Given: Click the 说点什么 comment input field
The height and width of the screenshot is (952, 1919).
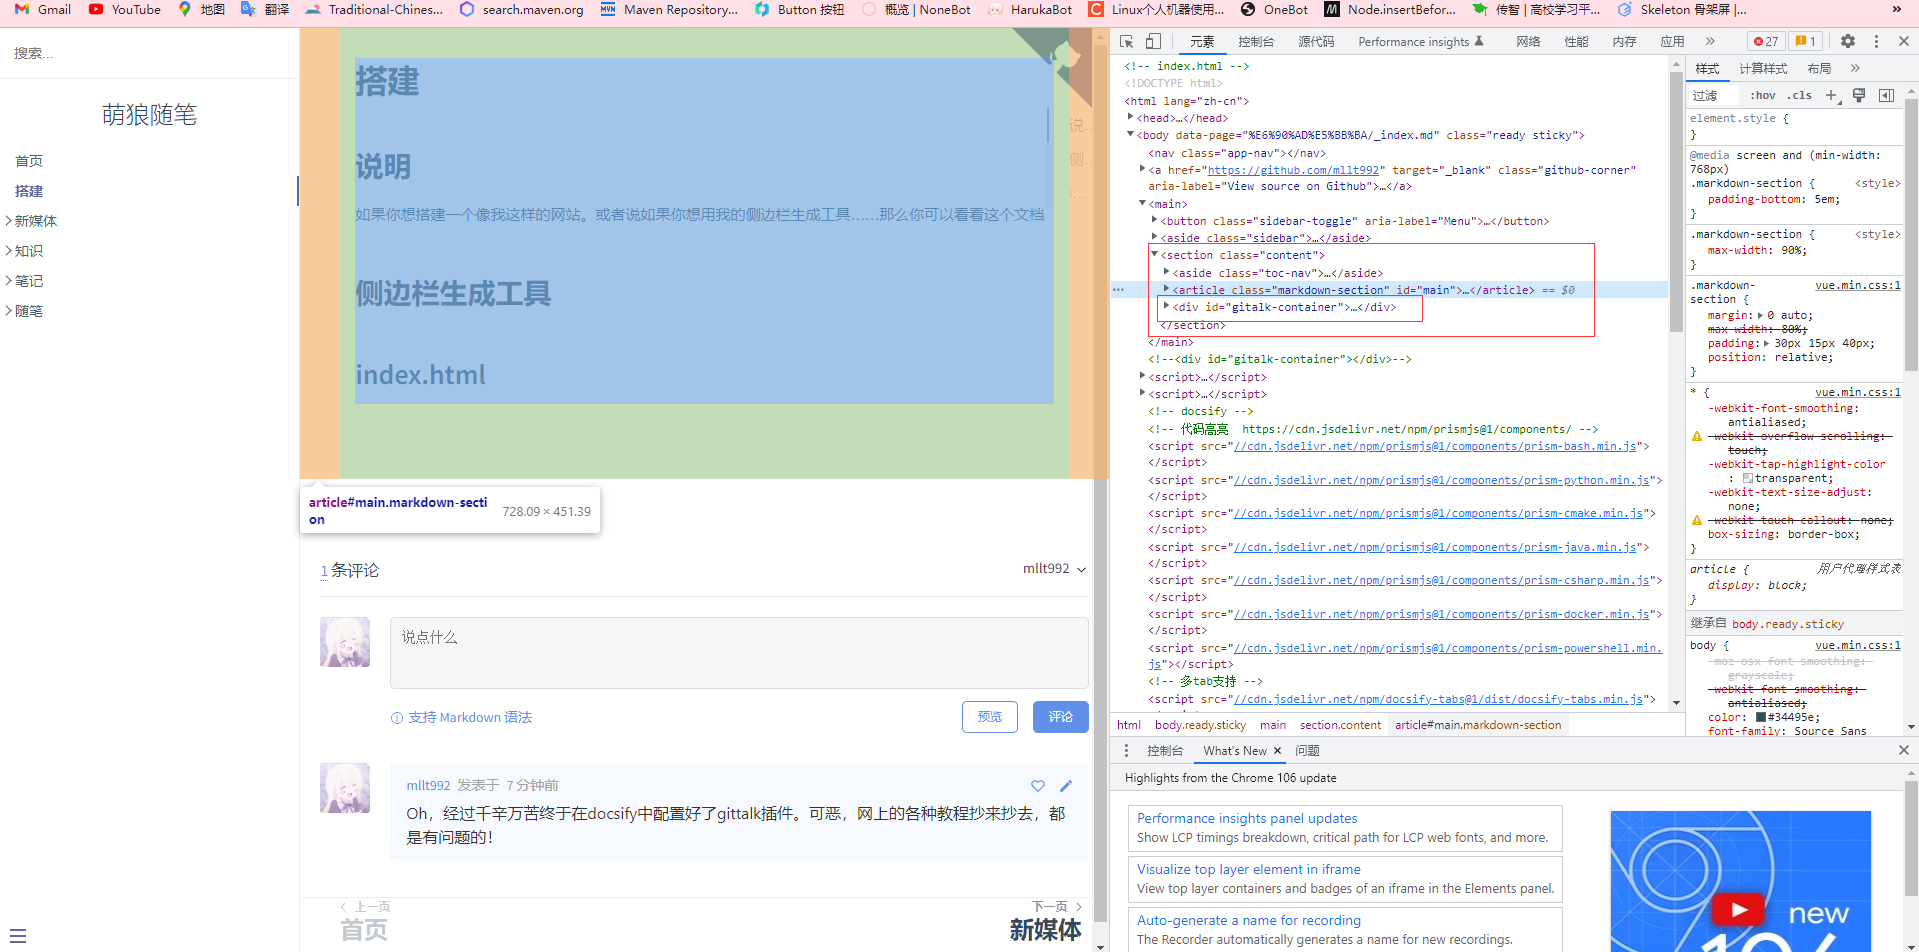Looking at the screenshot, I should [738, 652].
